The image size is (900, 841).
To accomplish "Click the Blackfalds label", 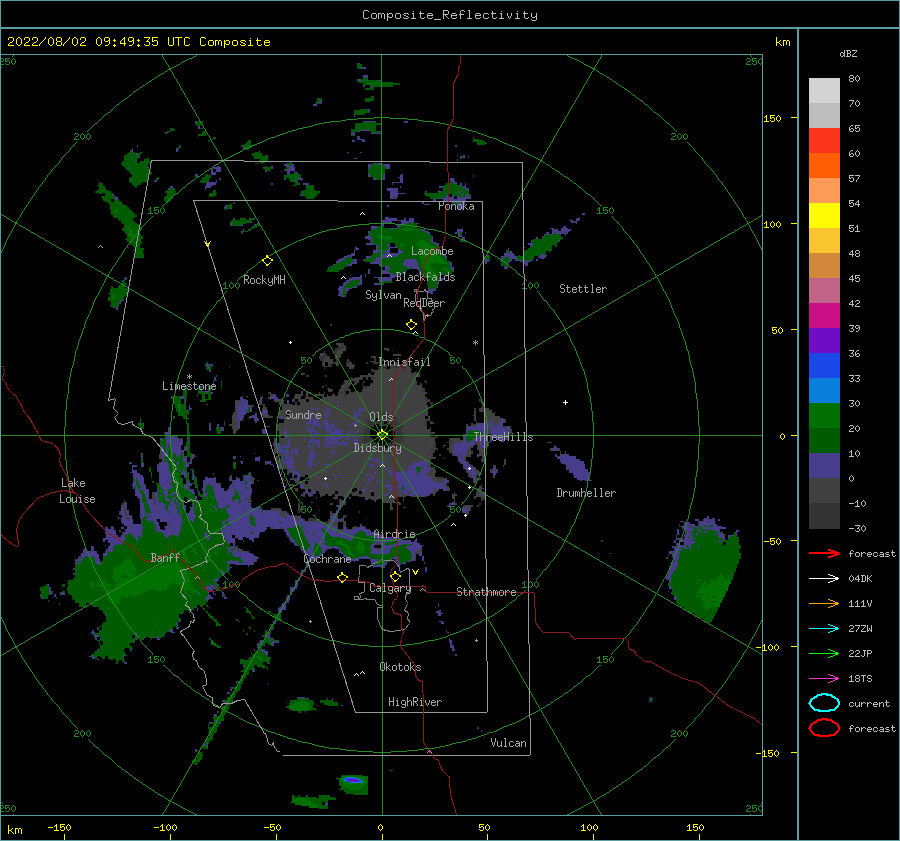I will pyautogui.click(x=425, y=277).
